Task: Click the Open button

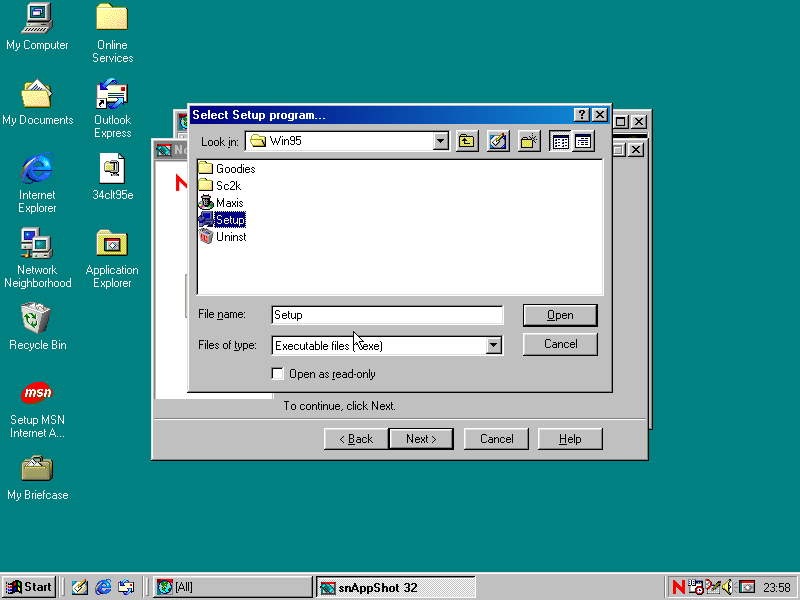Action: [560, 315]
